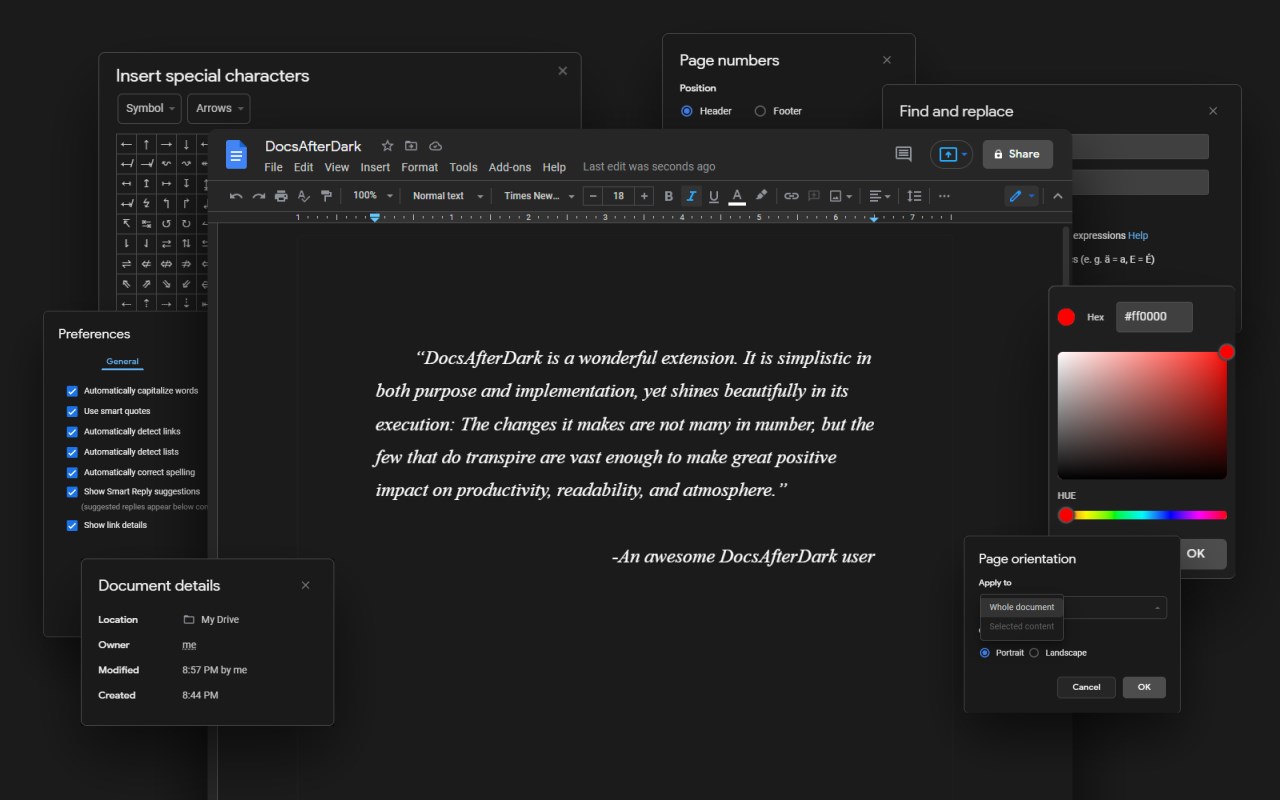
Task: Toggle Use smart quotes checkbox
Action: [72, 411]
